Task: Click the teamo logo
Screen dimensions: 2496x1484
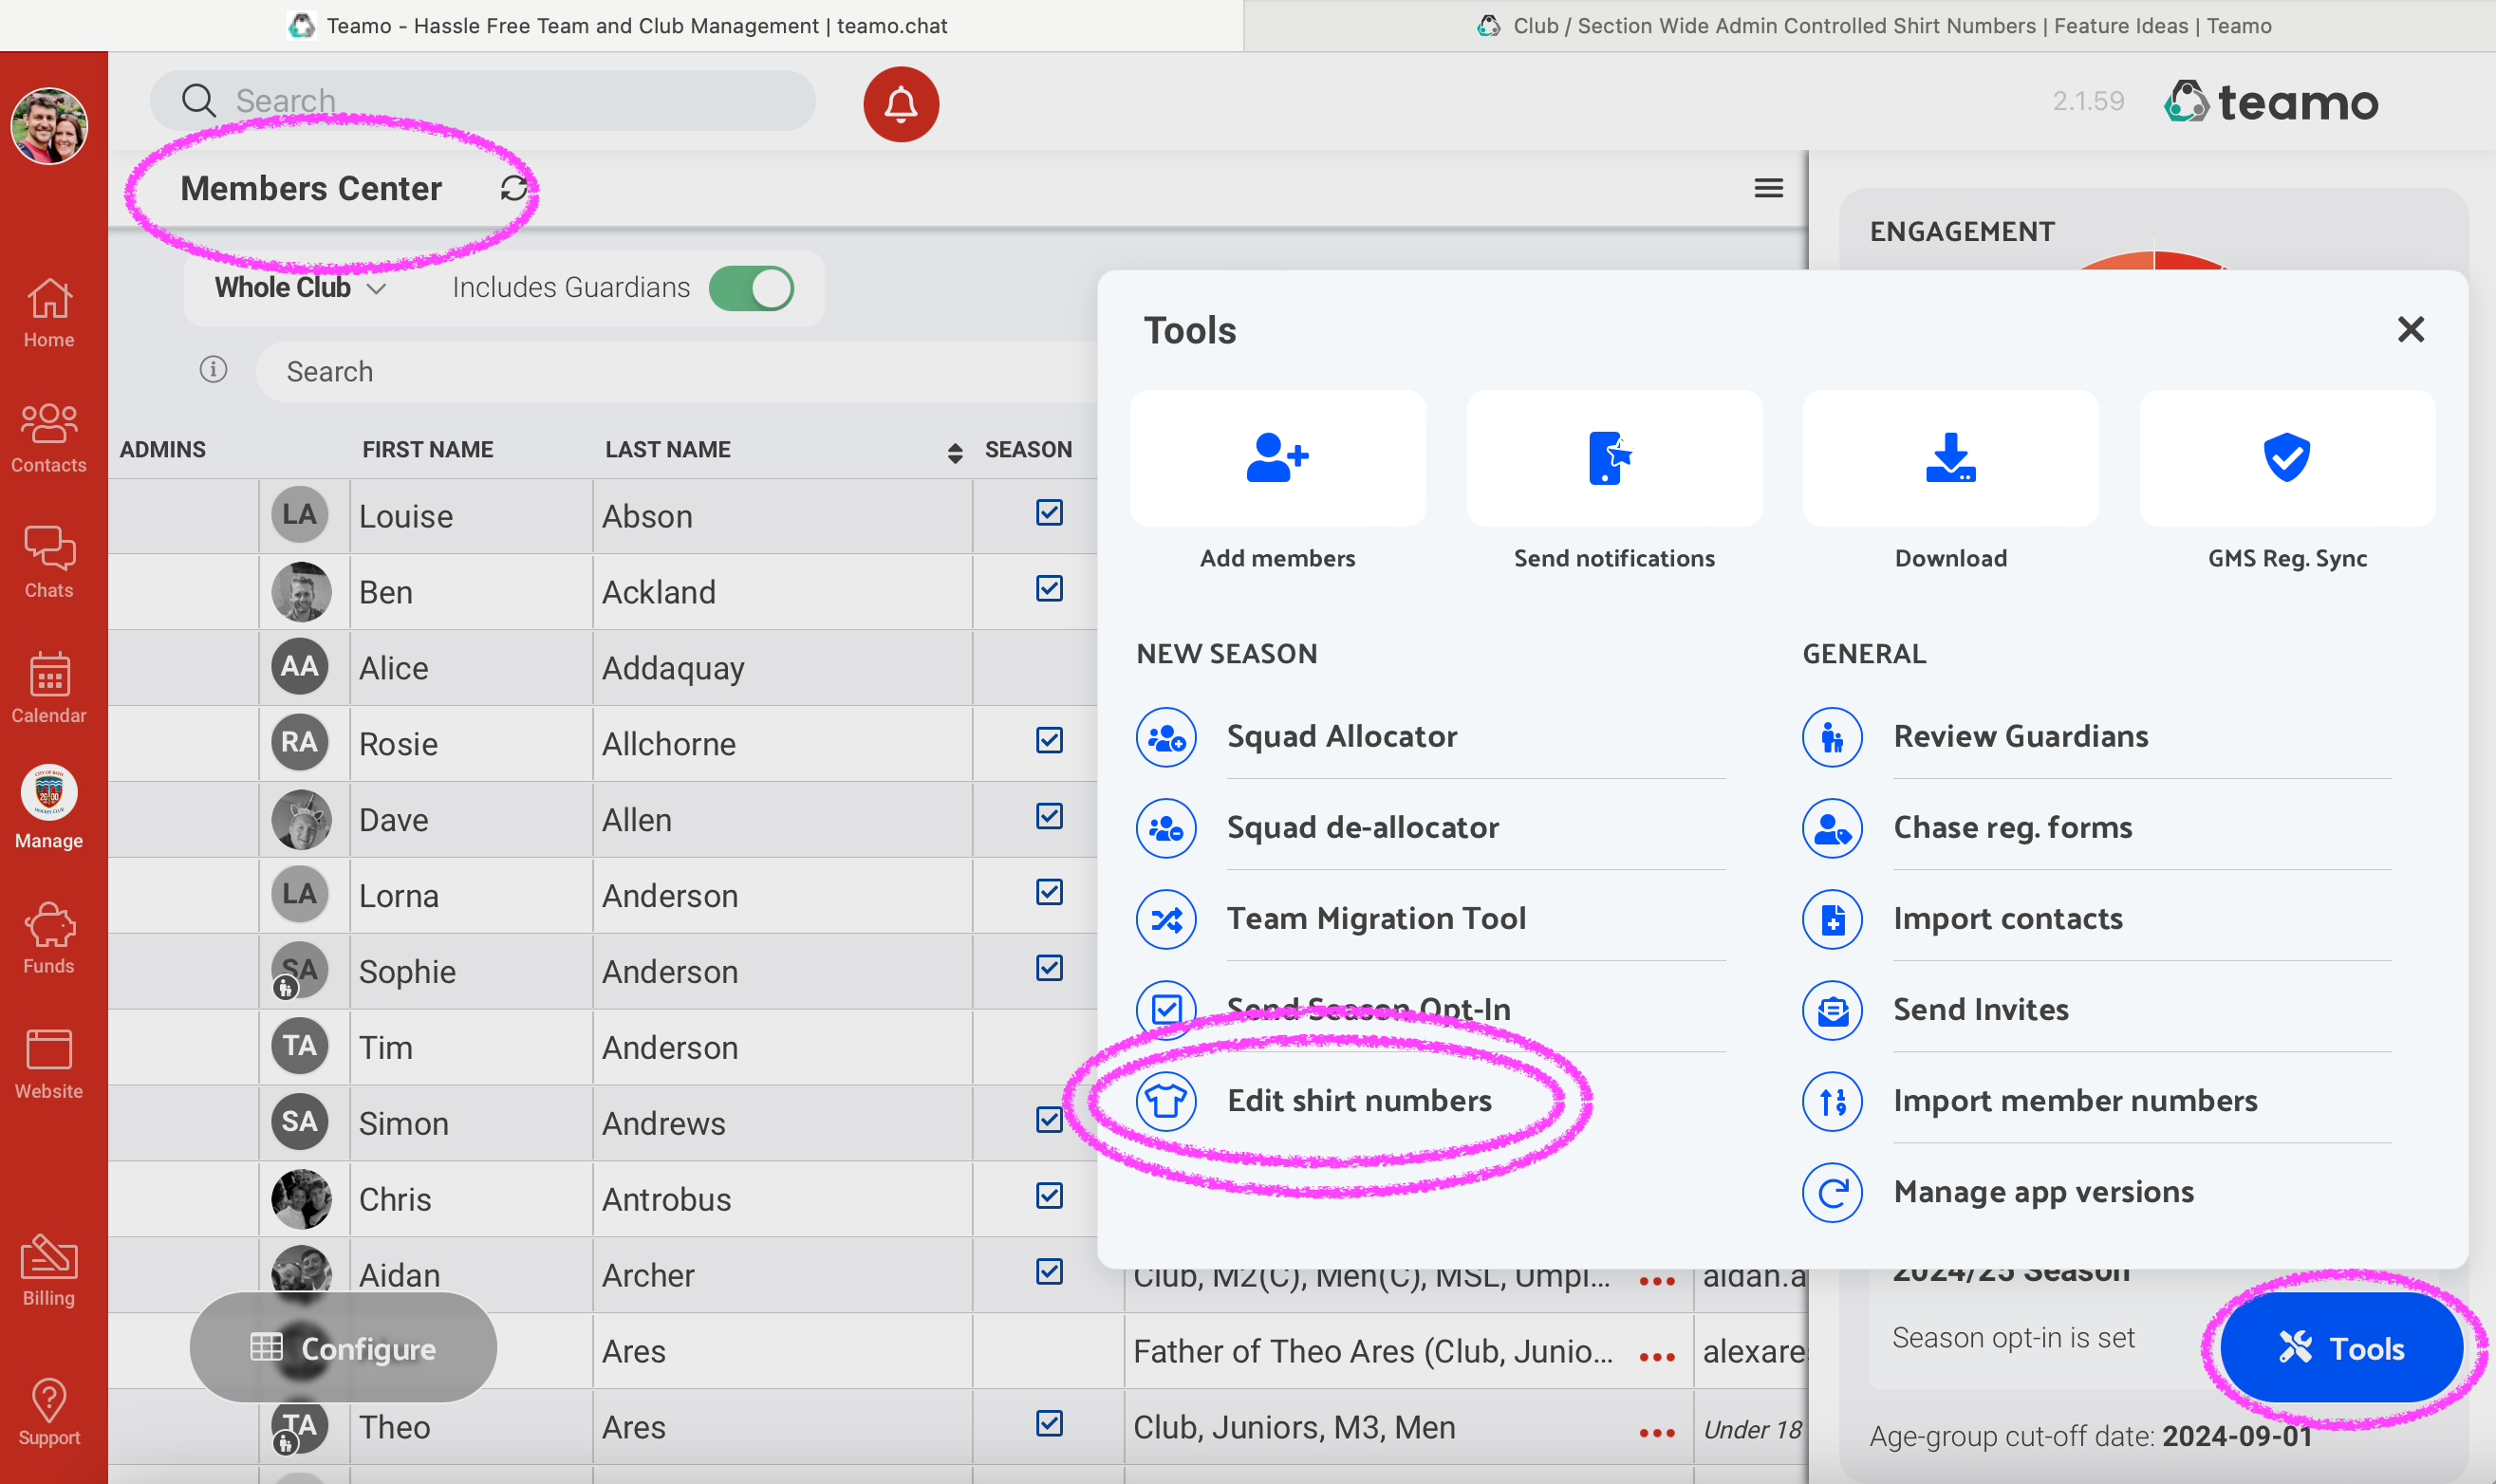Action: point(2272,102)
